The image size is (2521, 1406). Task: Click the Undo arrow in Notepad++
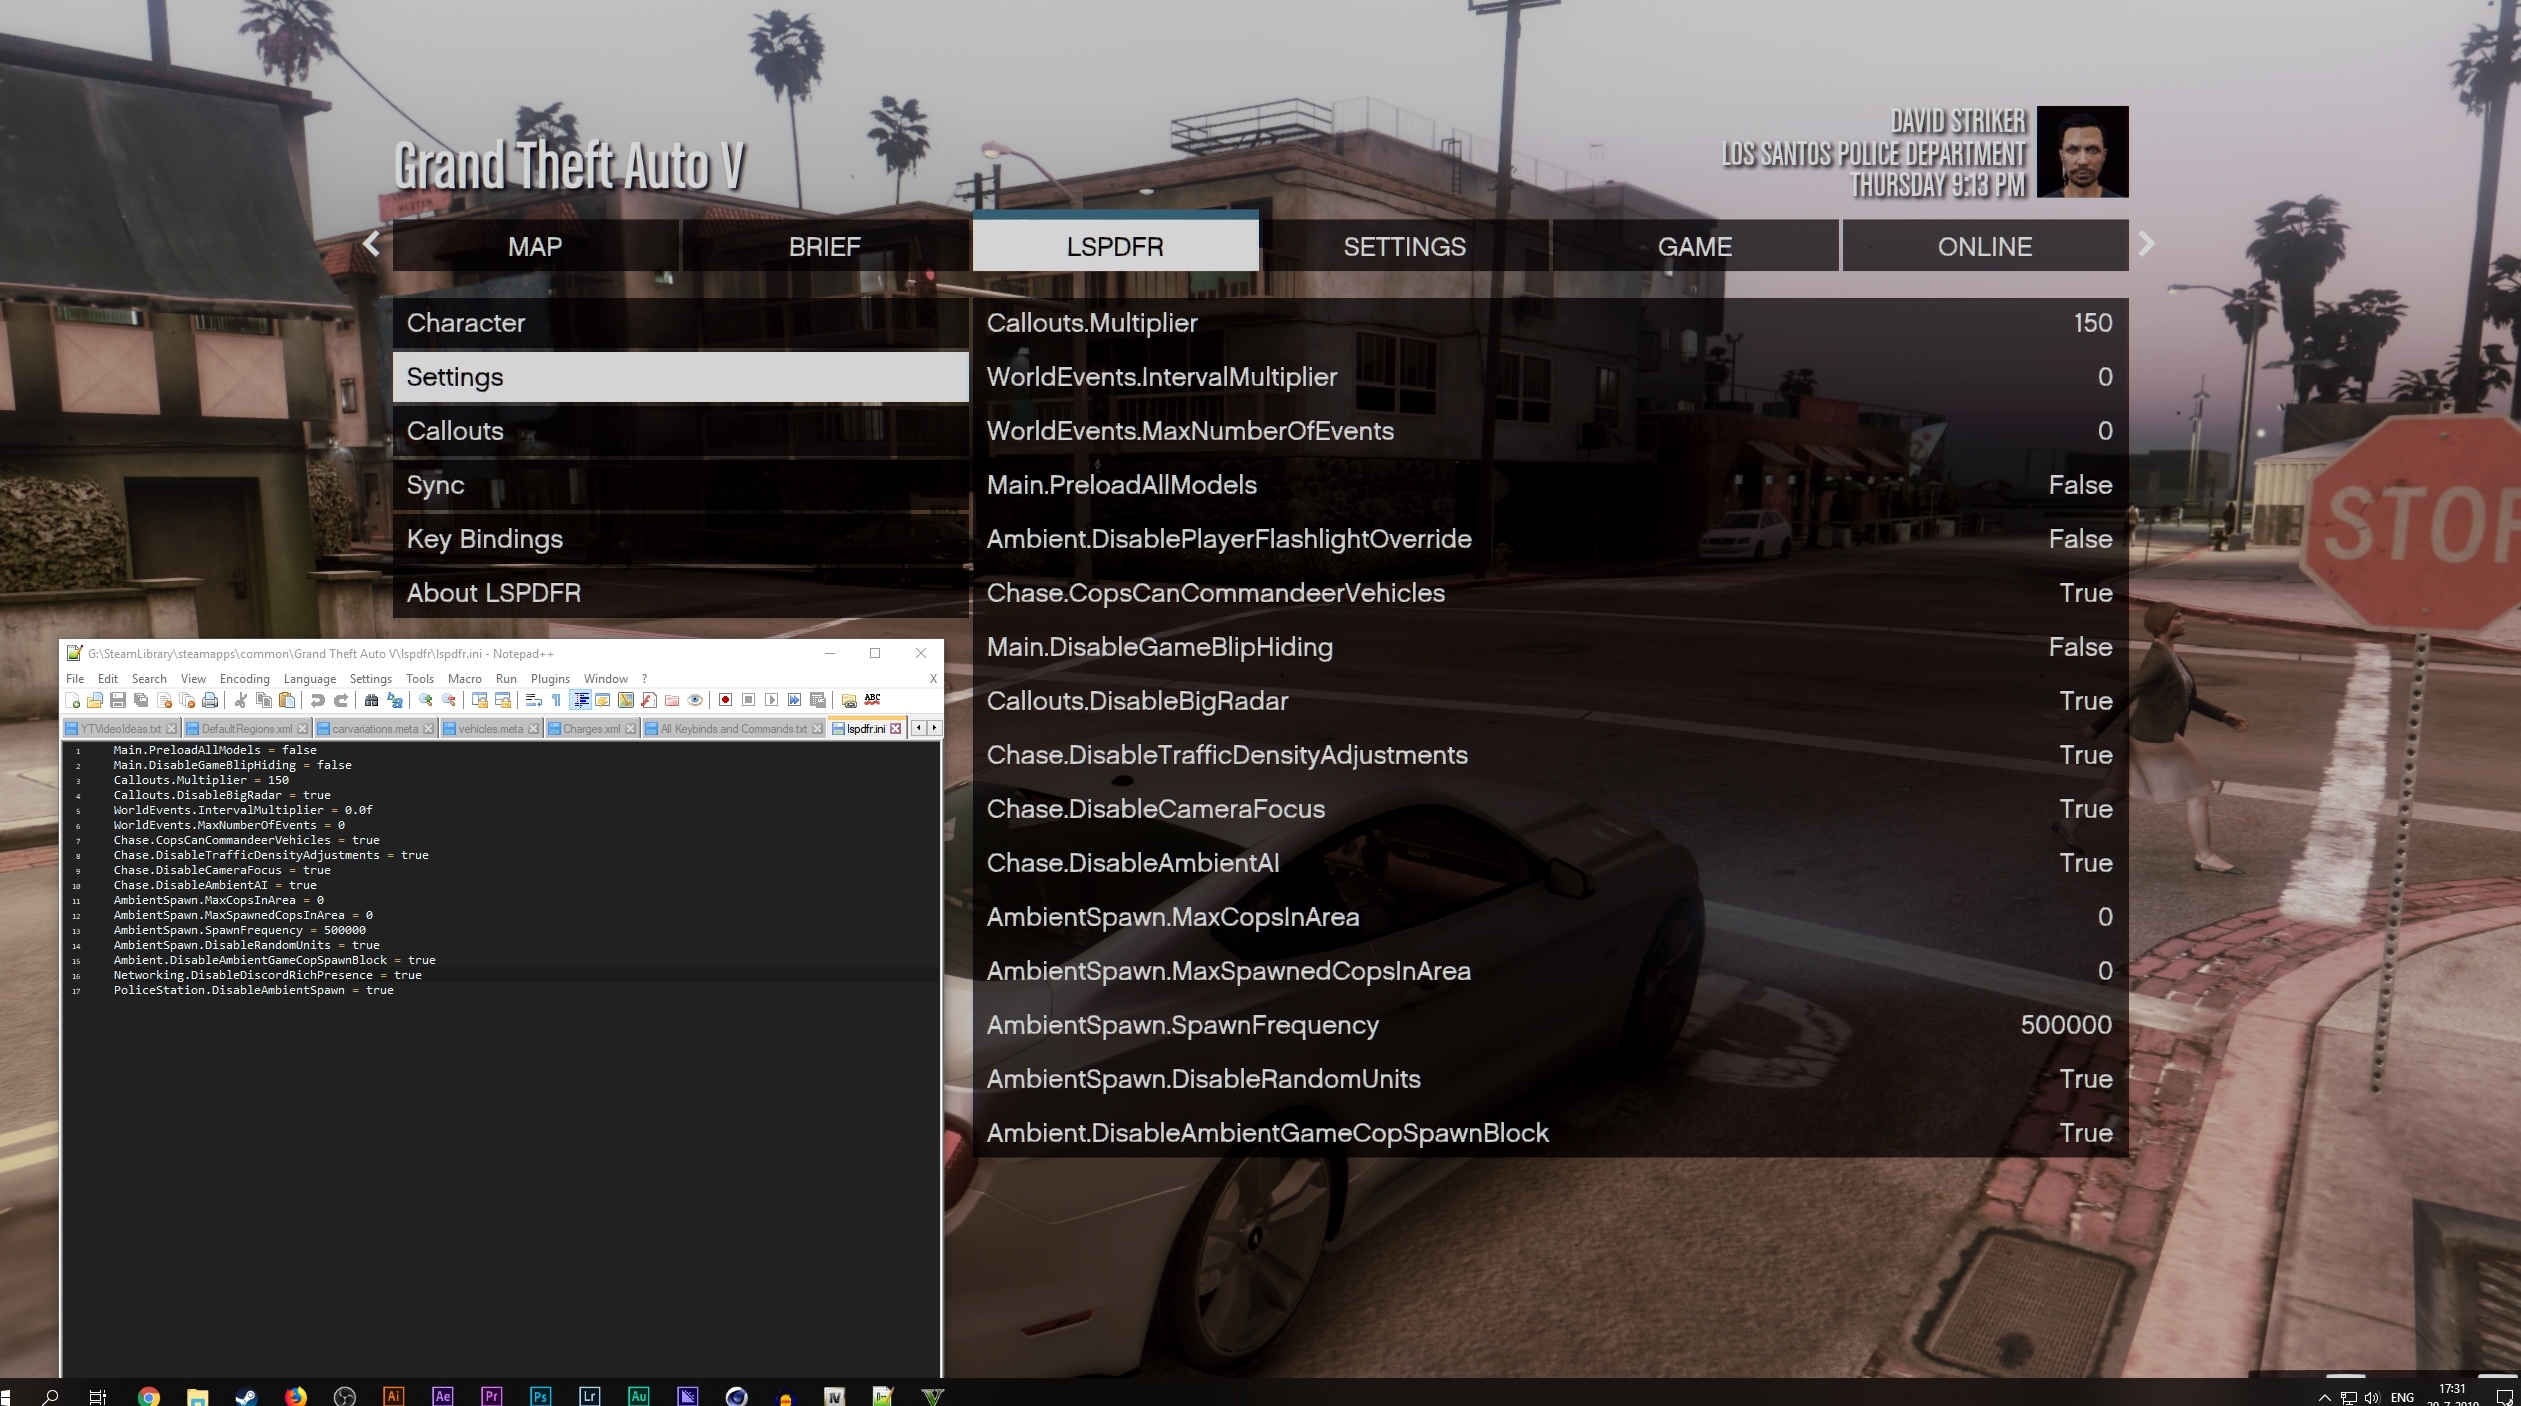click(x=318, y=700)
